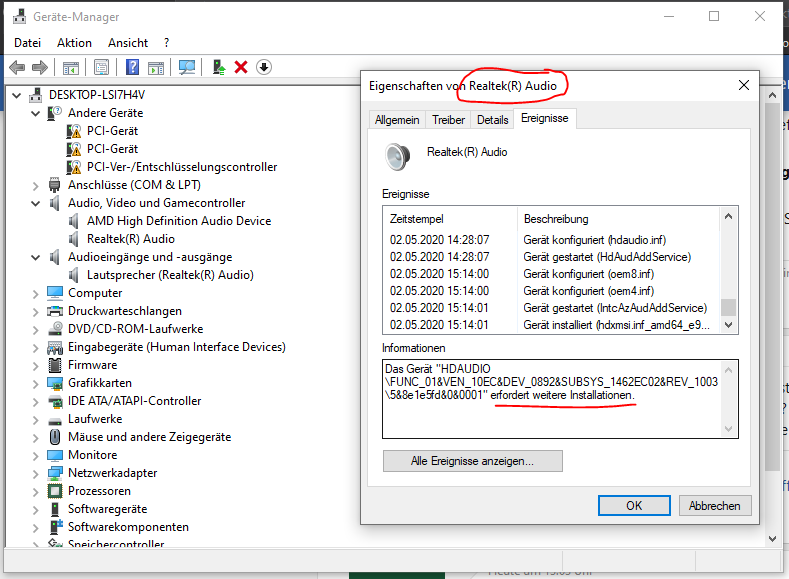789x579 pixels.
Task: Switch to the Details tab
Action: 493,120
